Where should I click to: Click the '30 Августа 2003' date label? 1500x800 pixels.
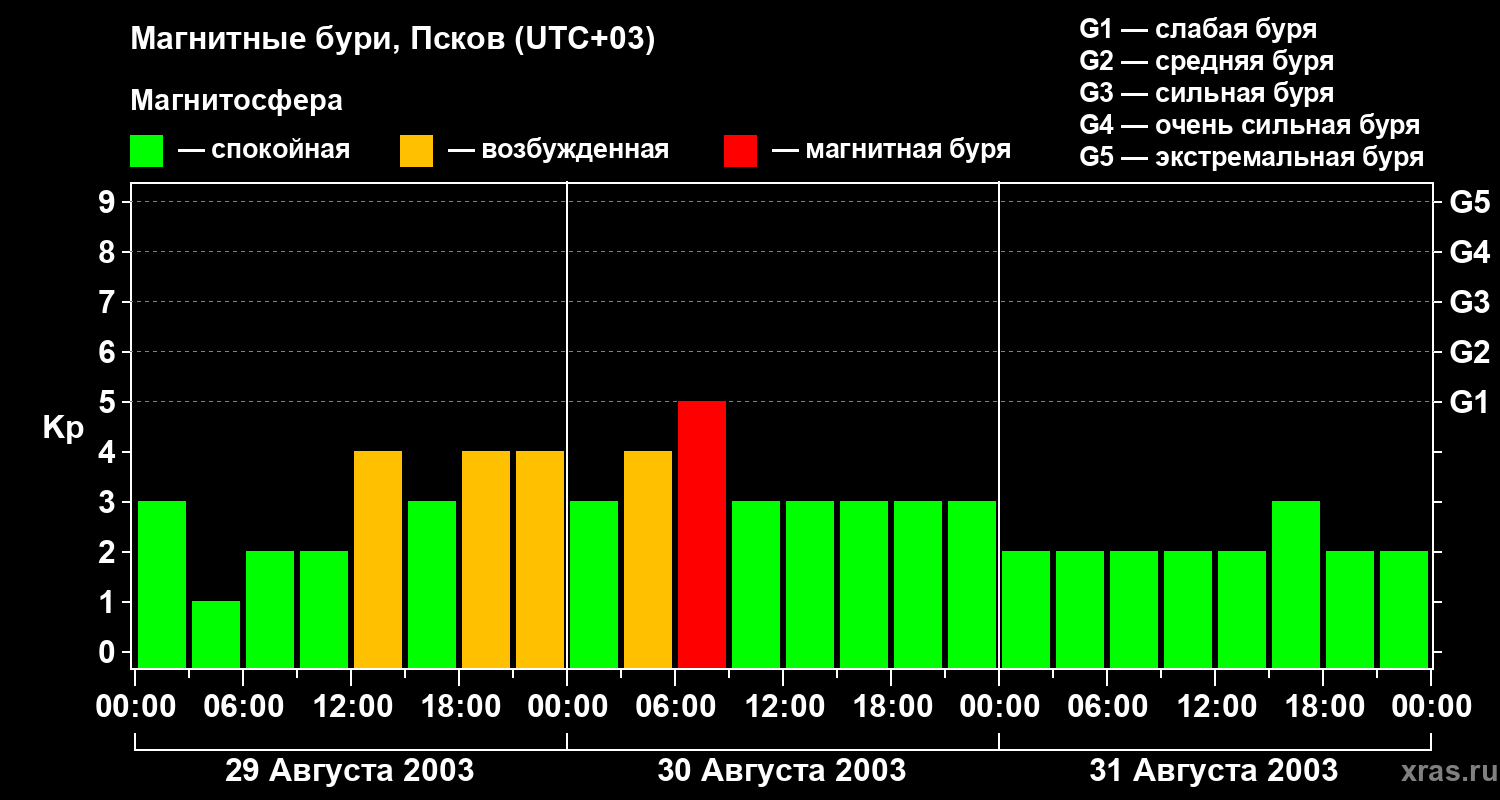coord(781,771)
